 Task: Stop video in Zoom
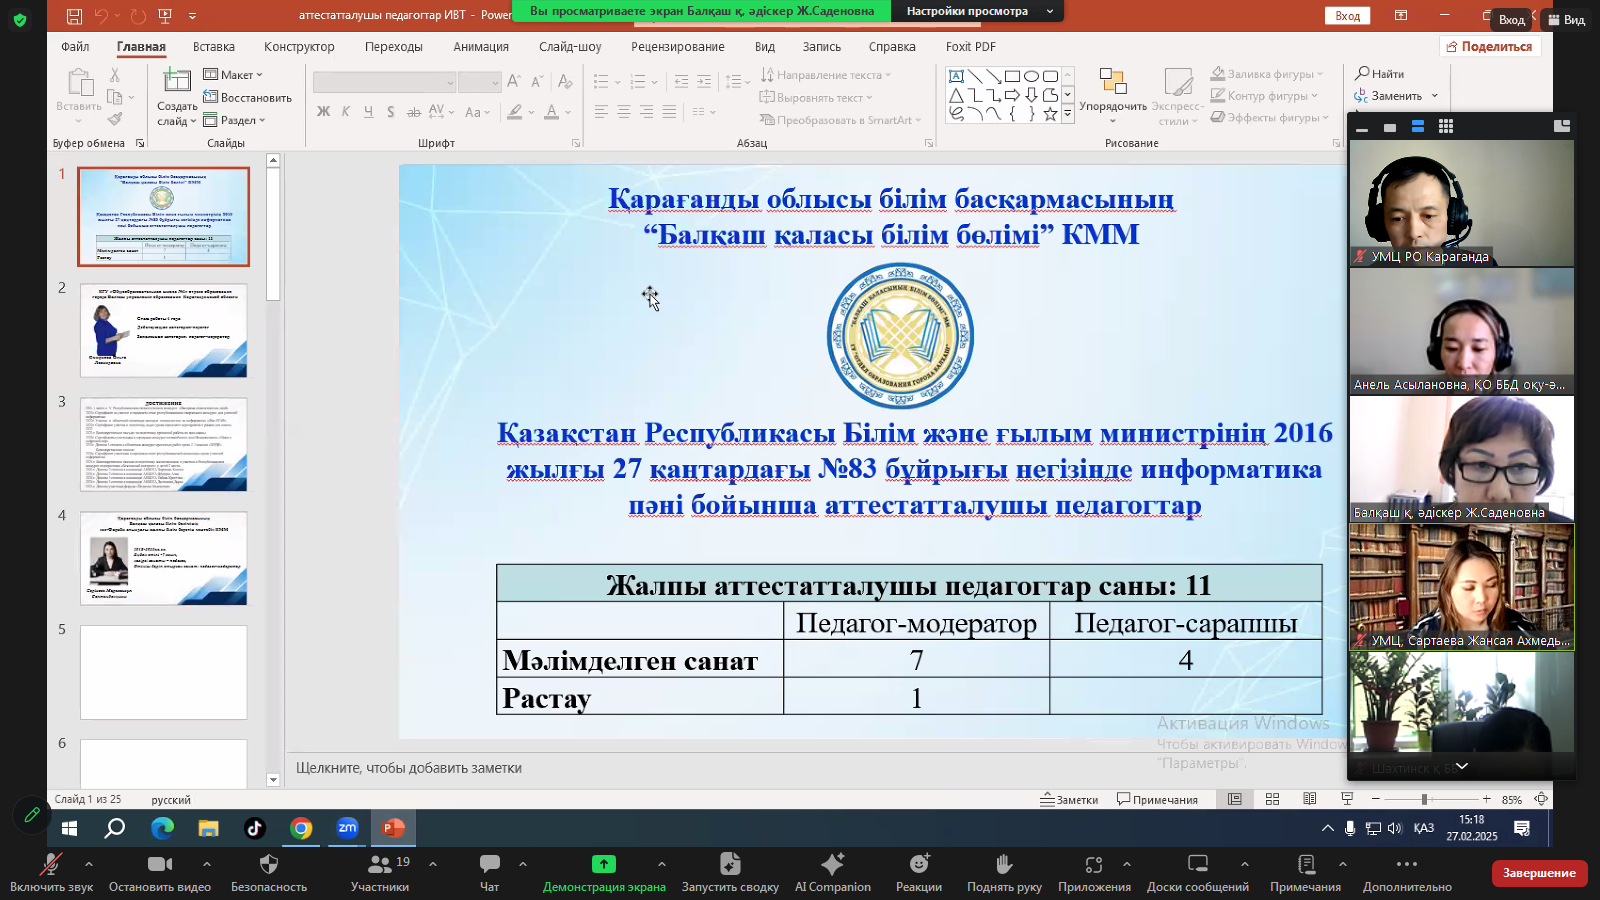click(160, 871)
